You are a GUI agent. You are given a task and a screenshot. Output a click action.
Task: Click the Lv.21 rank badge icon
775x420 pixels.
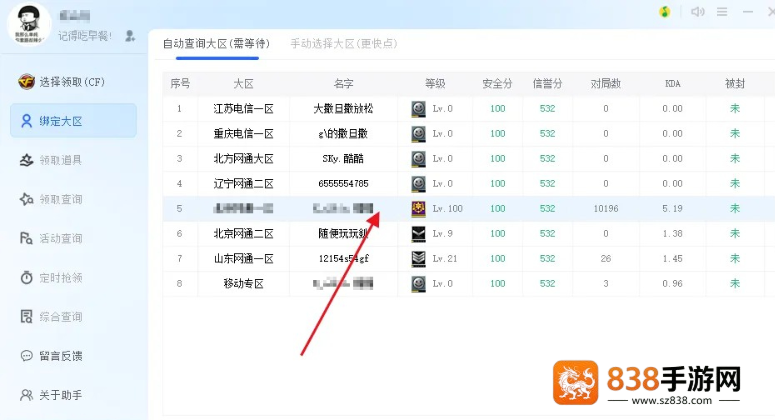[x=419, y=258]
